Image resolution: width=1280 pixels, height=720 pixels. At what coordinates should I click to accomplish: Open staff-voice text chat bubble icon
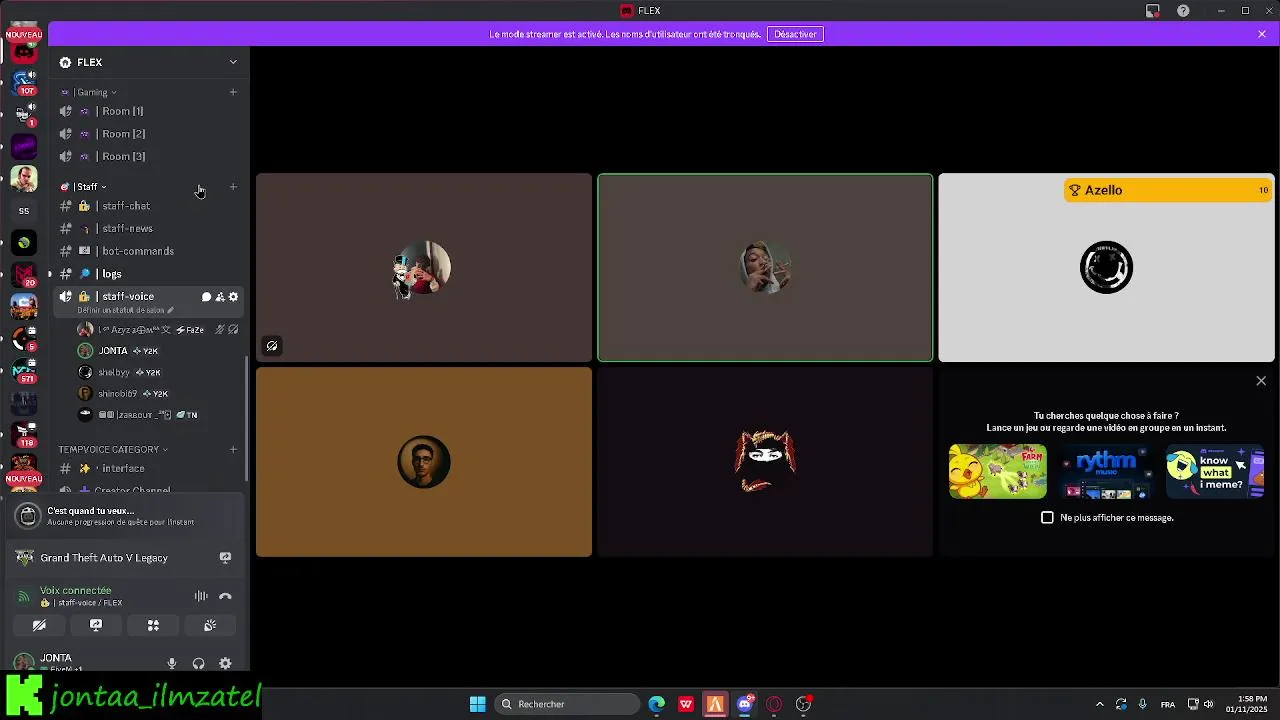(206, 297)
